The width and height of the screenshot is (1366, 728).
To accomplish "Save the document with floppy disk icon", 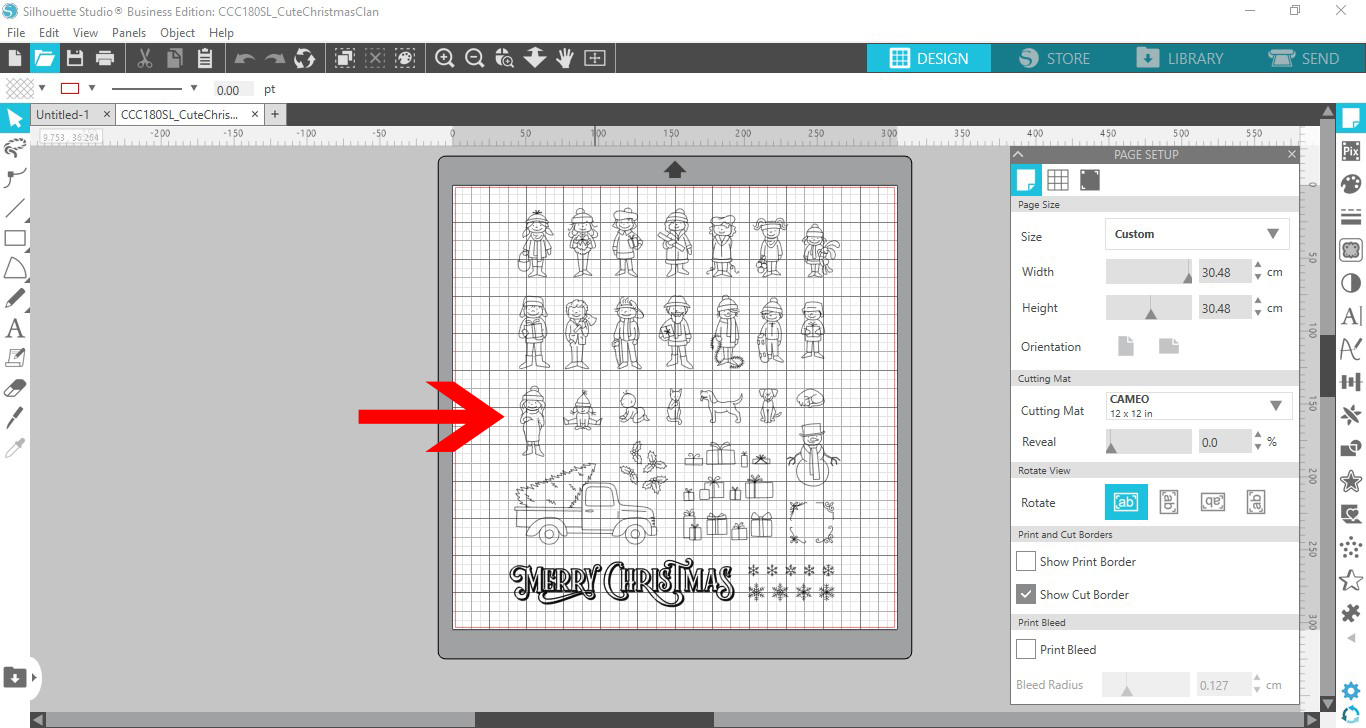I will coord(75,58).
